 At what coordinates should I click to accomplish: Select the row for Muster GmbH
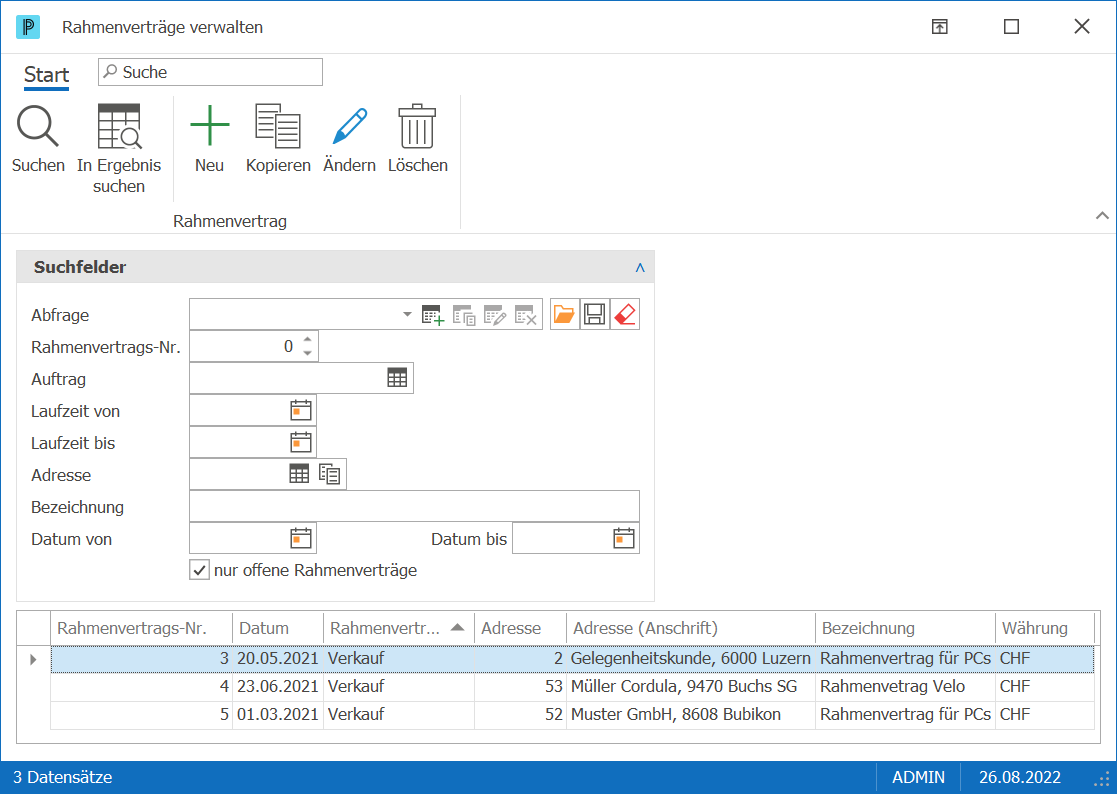[x=572, y=715]
